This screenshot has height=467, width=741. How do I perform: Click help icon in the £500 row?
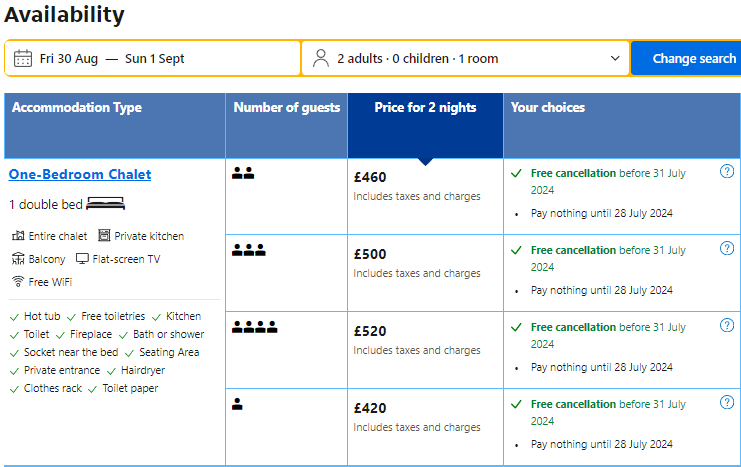pos(727,249)
